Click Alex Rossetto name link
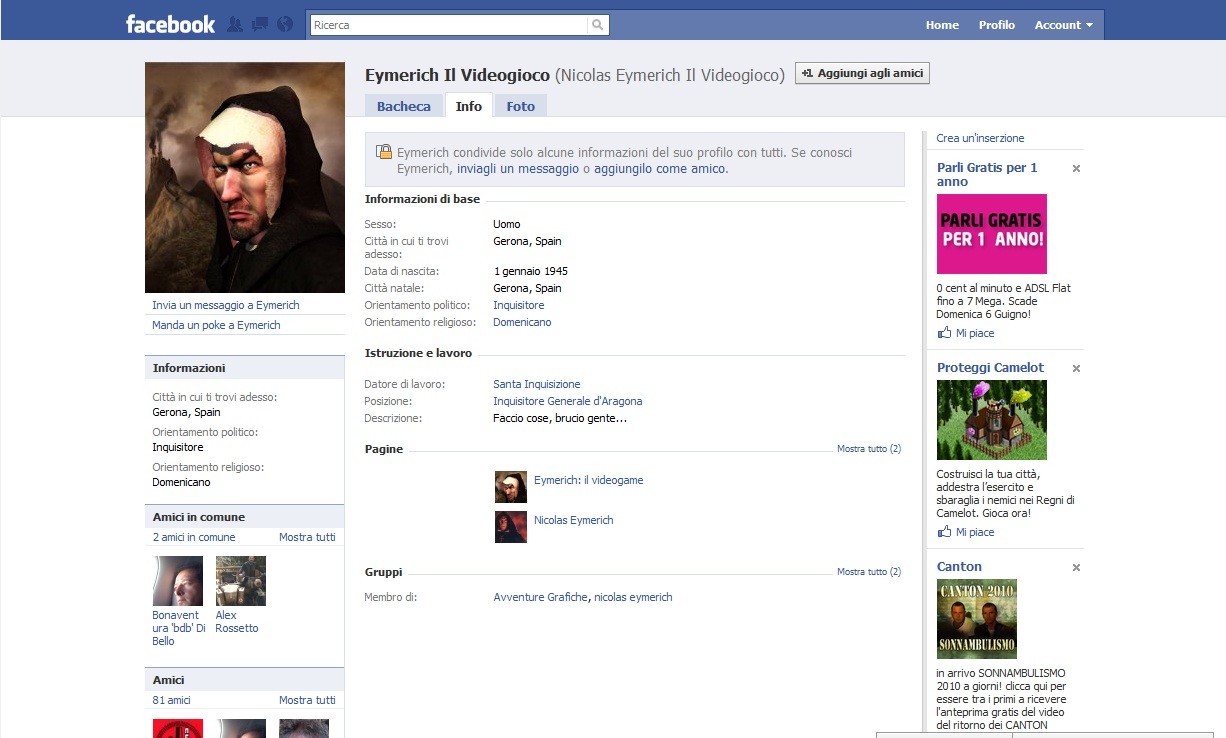 tap(237, 622)
